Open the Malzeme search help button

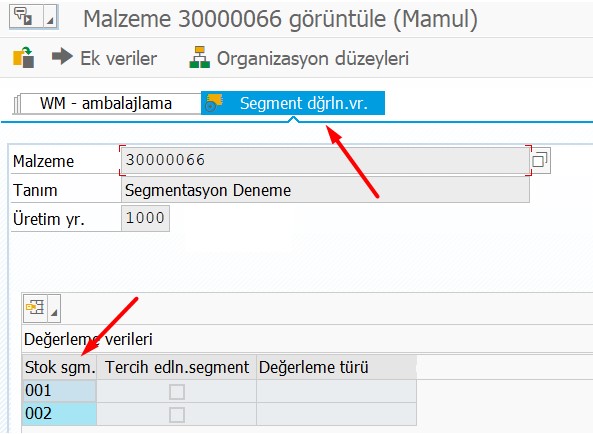pos(540,161)
